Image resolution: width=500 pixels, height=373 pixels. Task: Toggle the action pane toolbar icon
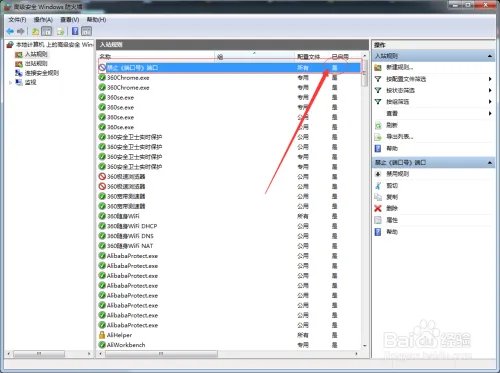86,32
